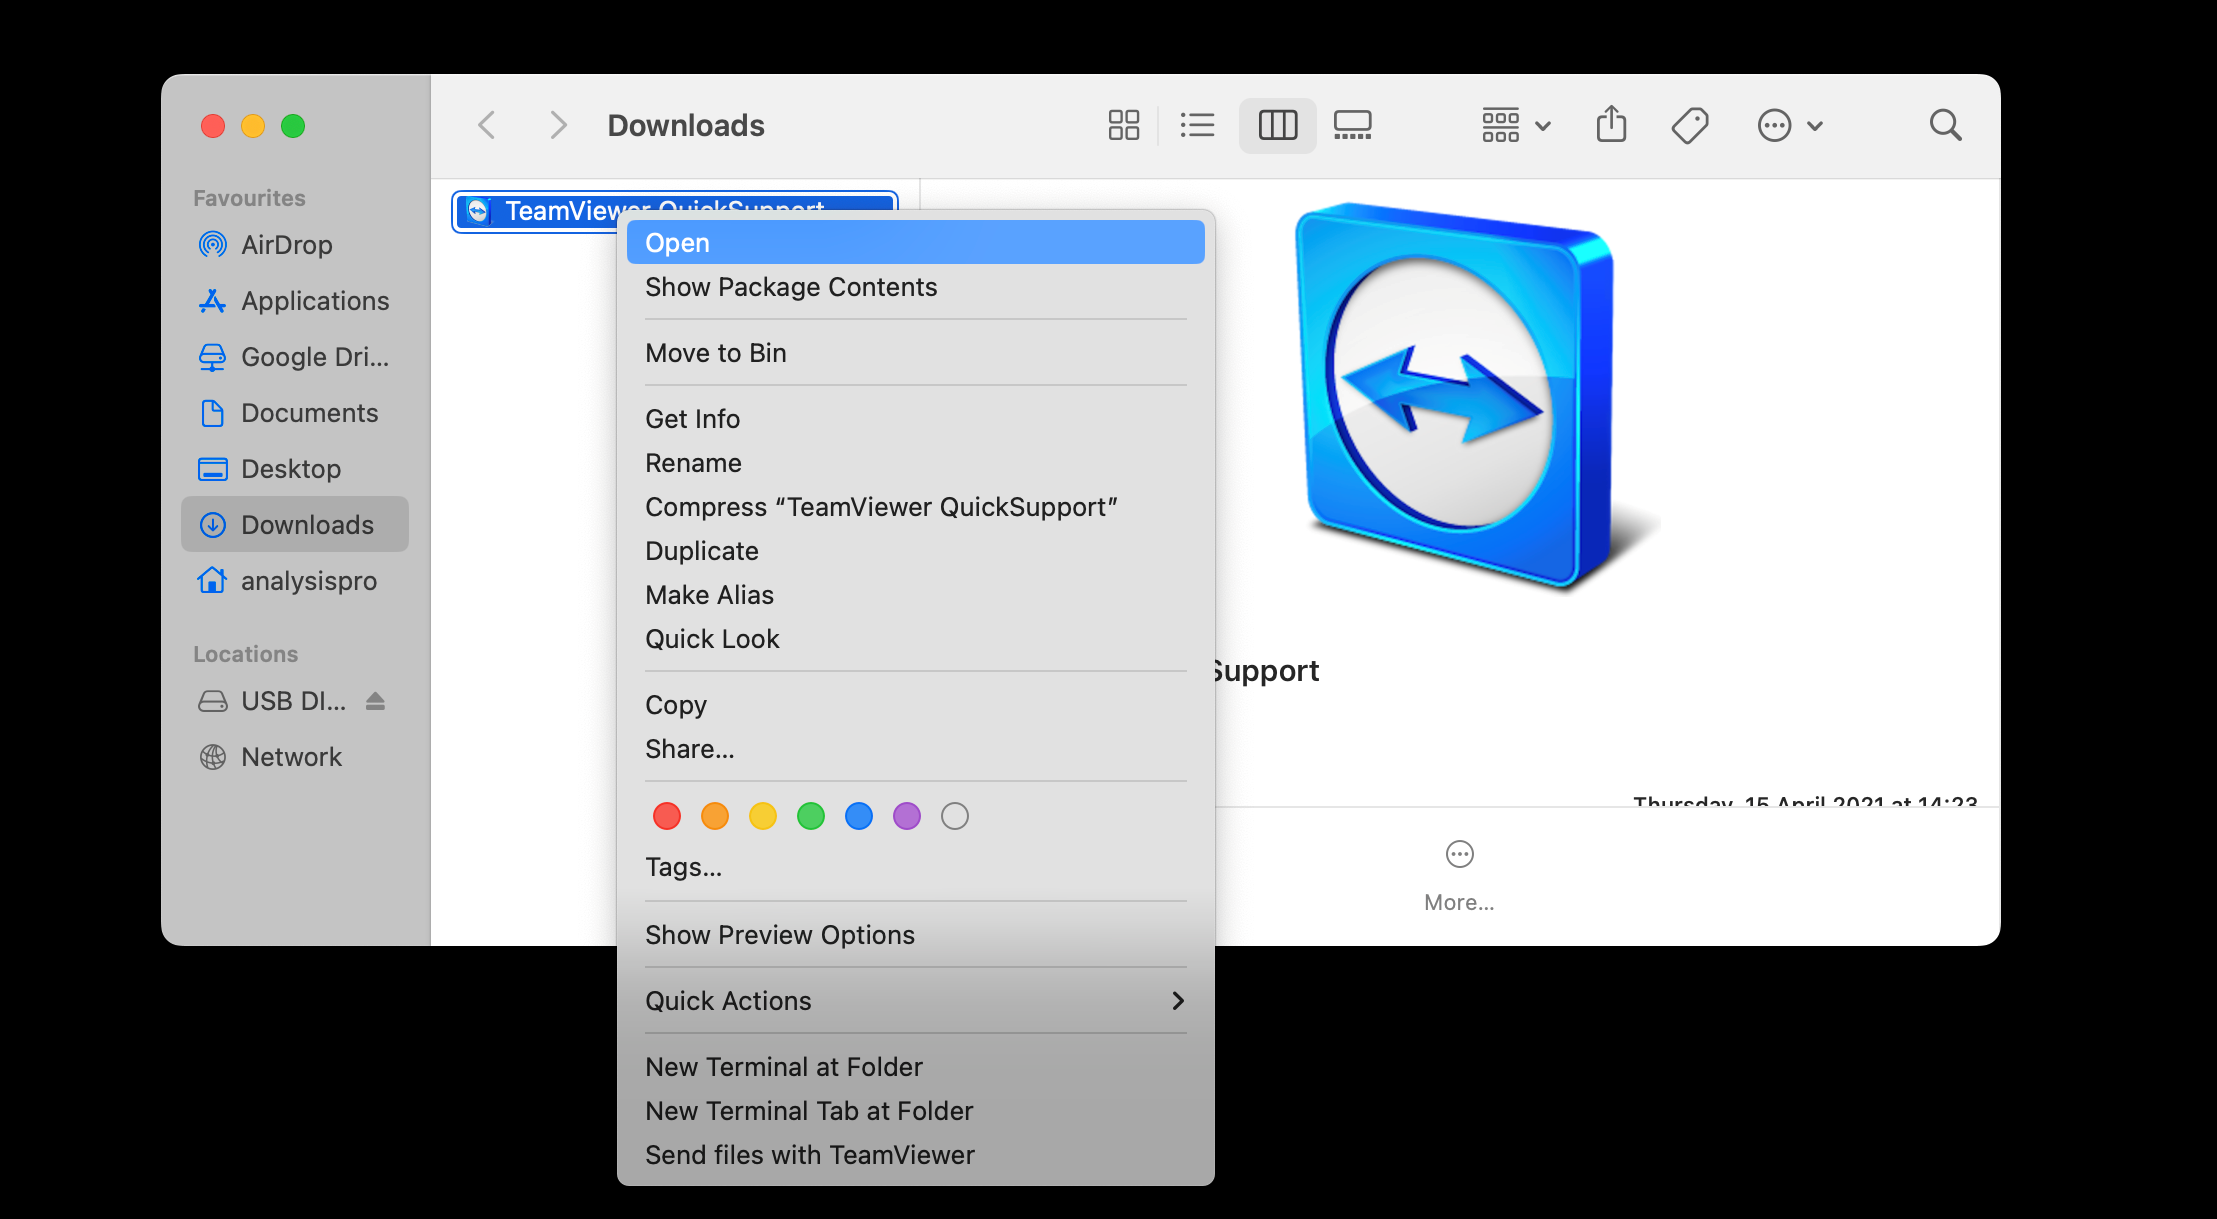Choose Get Info
The image size is (2217, 1219).
(915, 419)
